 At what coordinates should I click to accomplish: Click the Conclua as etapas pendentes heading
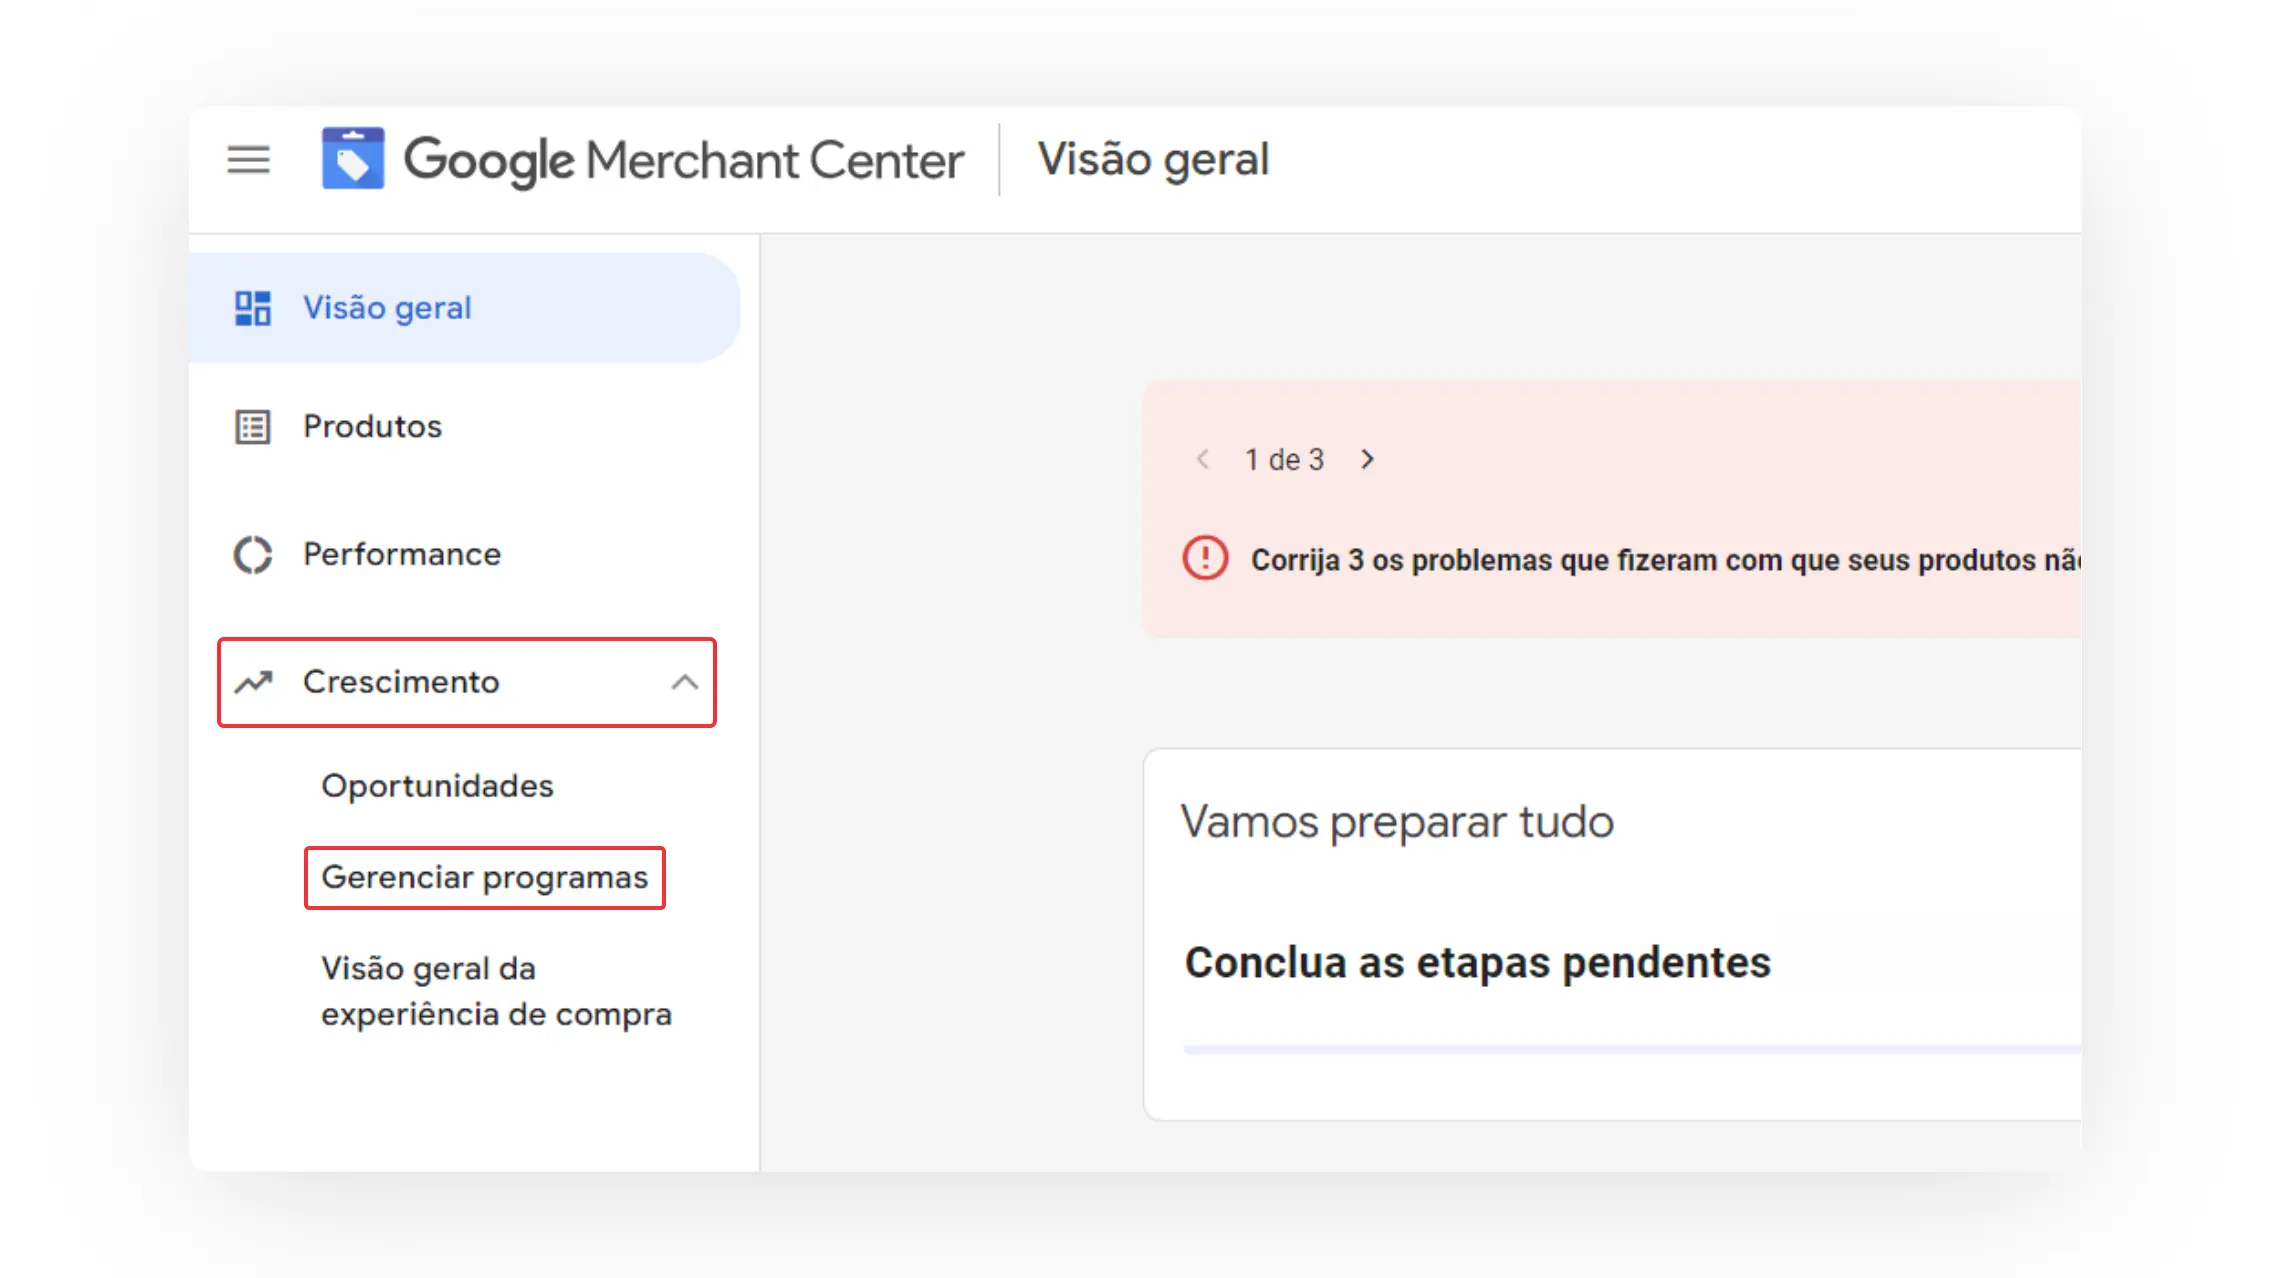1477,963
